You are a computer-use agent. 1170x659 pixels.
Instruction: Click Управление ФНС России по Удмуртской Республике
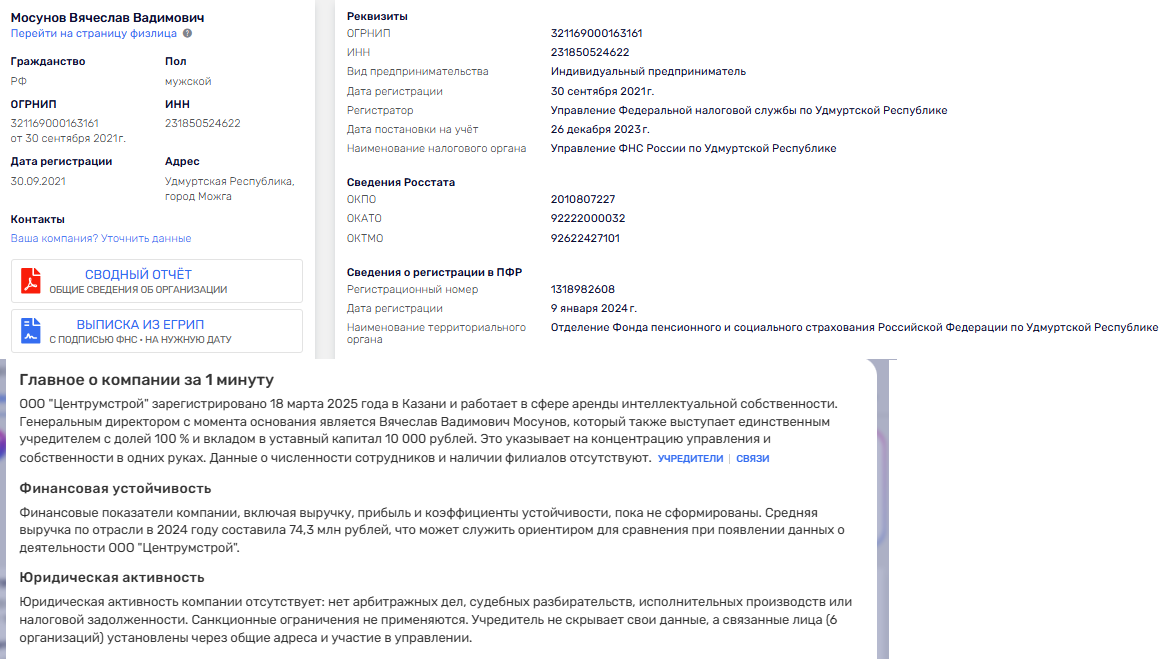693,149
